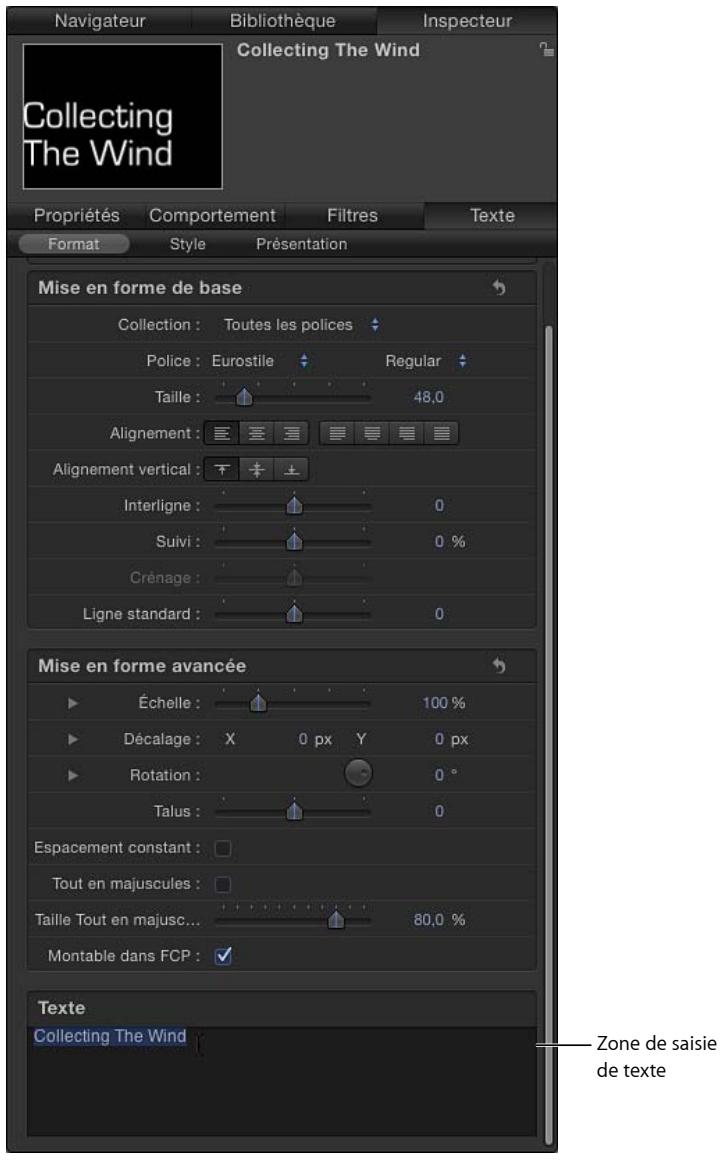Enable Tout en majuscules checkbox

click(223, 884)
